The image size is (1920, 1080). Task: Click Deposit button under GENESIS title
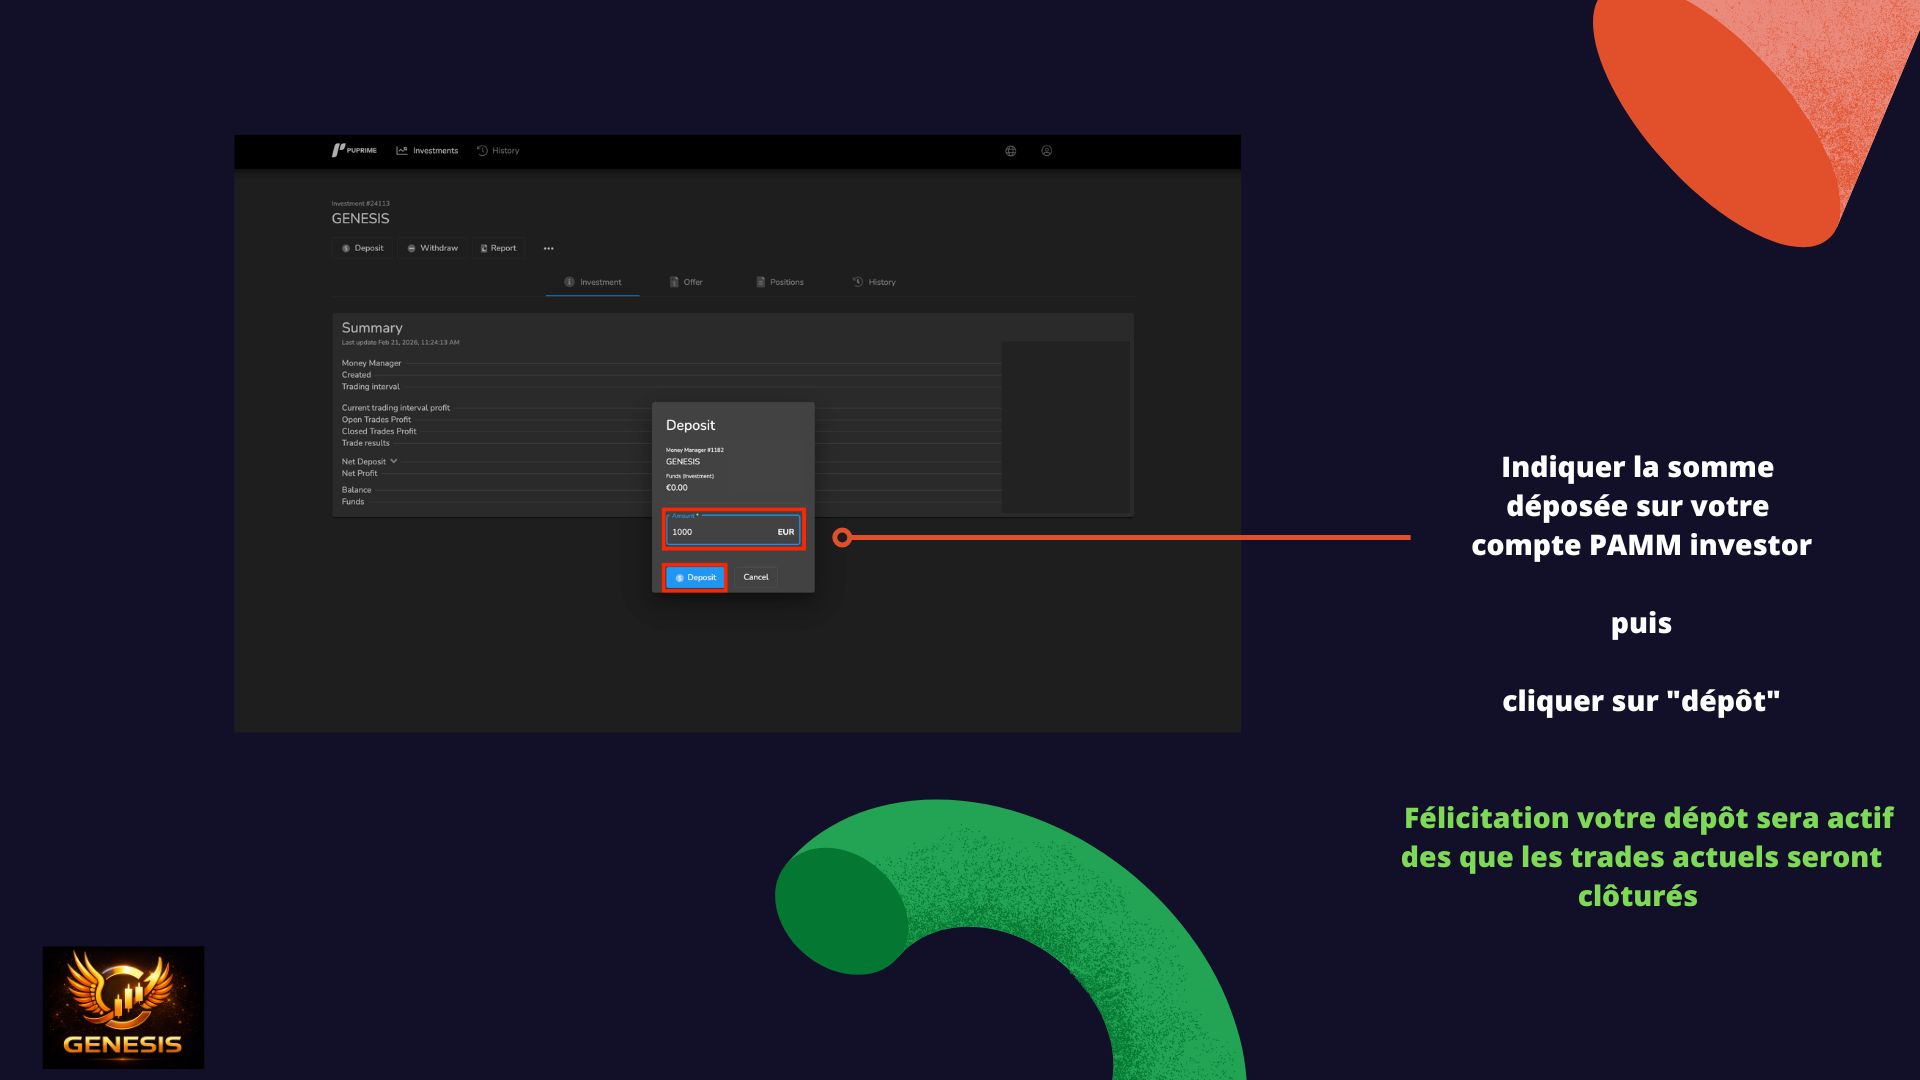362,248
